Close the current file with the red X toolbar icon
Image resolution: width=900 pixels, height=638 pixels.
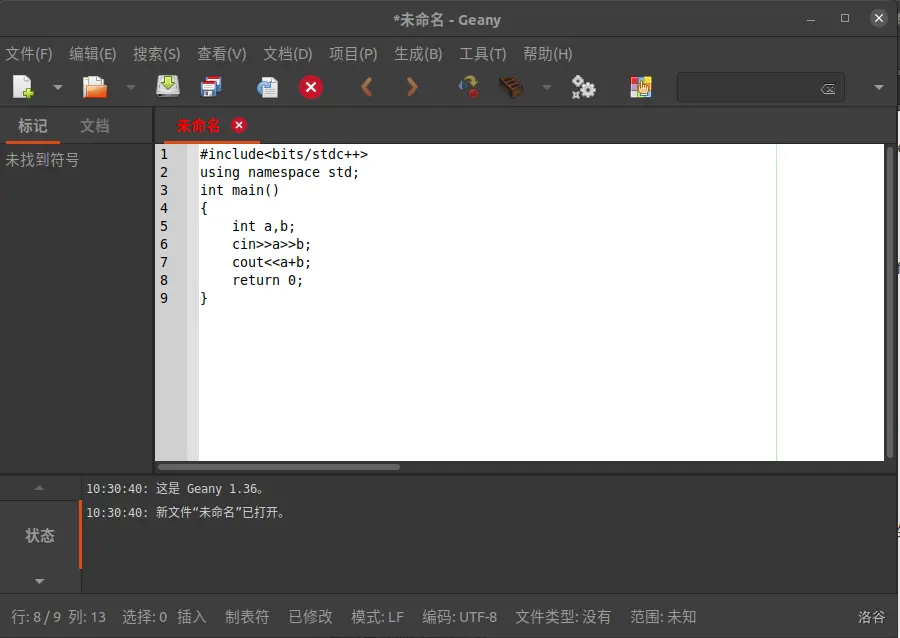pos(311,88)
